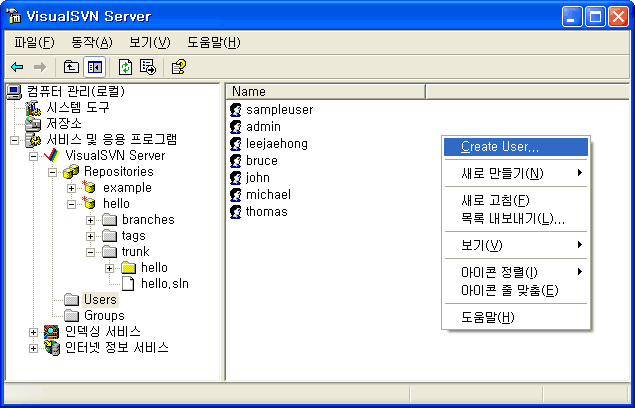
Task: Expand the example repository node
Action: tap(72, 188)
